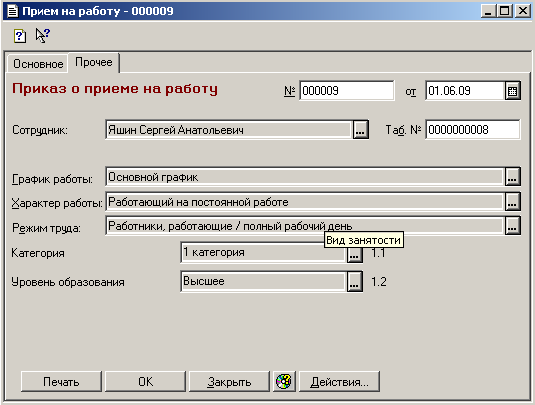Screen dimensions: 535x405
Task: Open the Действия... menu button
Action: pos(339,381)
